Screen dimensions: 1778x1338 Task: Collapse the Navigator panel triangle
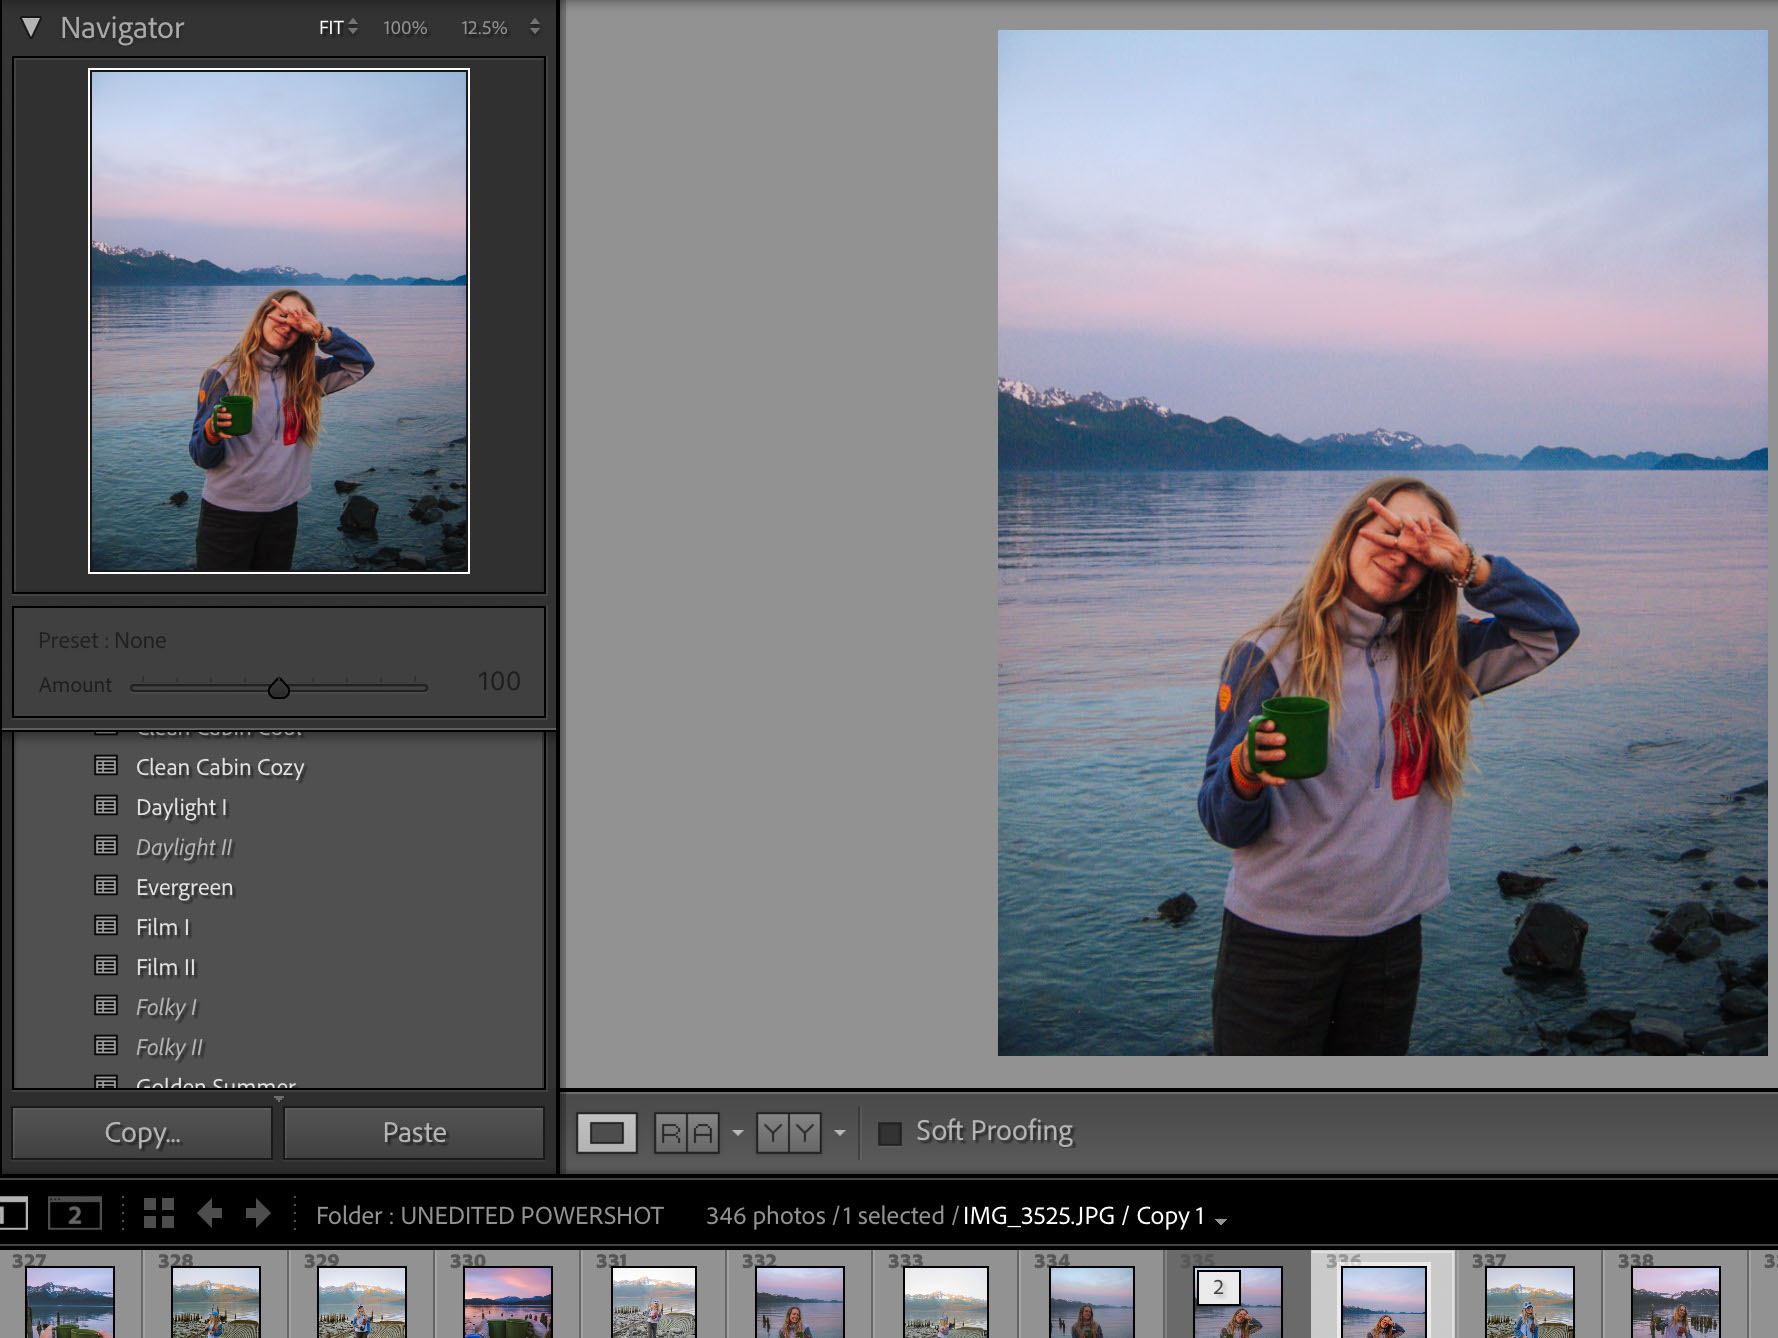point(31,28)
